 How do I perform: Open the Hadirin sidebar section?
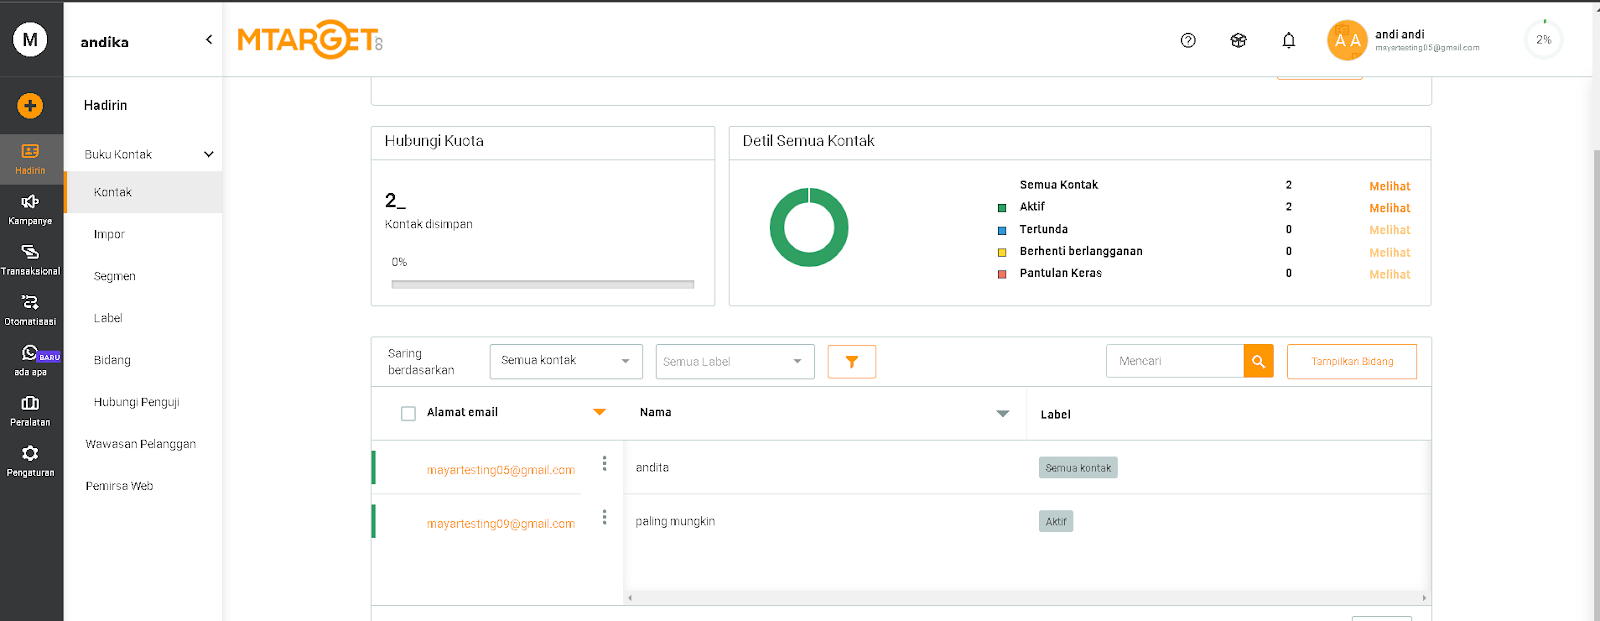click(x=30, y=158)
